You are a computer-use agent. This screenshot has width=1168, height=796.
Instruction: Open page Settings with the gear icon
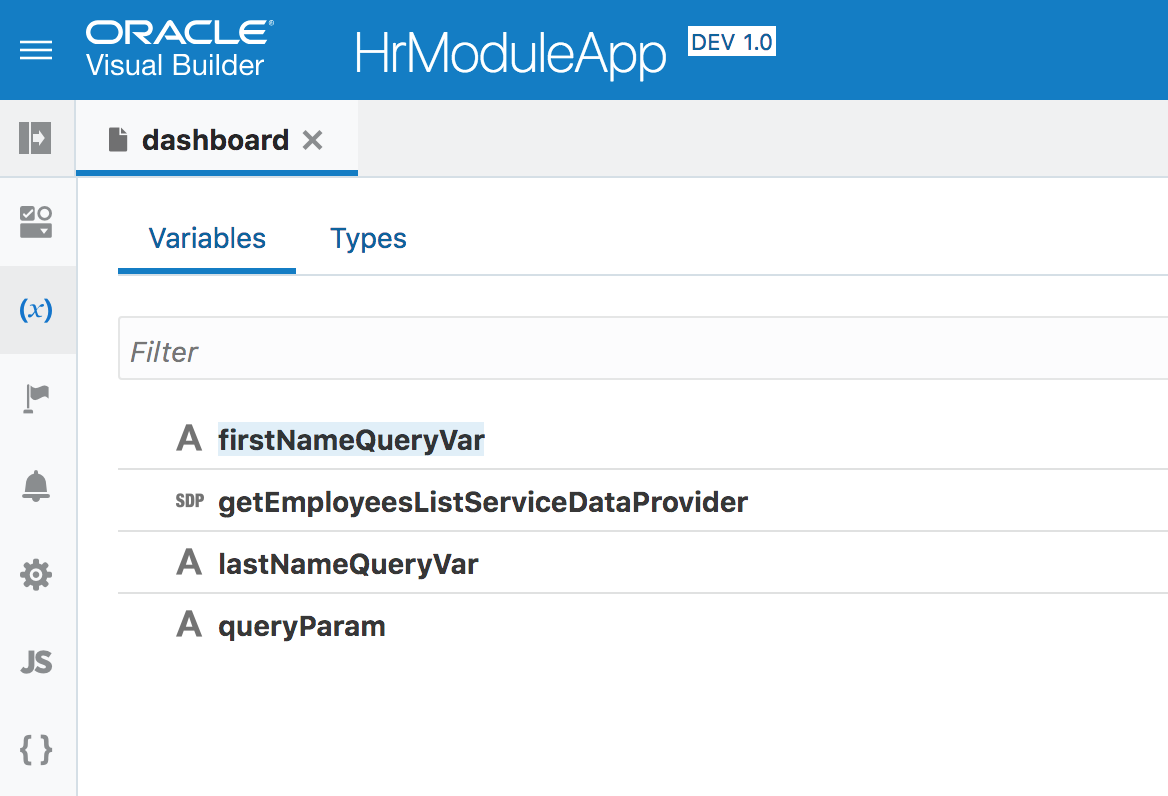click(x=36, y=574)
